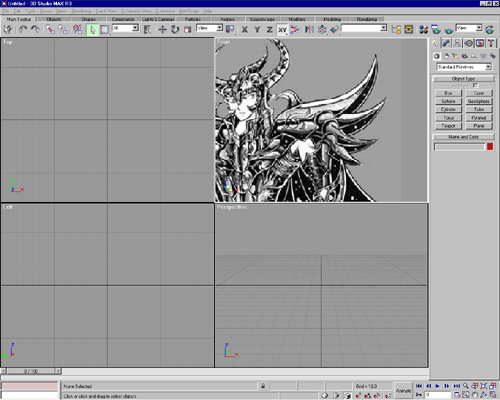Open the Modify command panel tab
This screenshot has width=500, height=400.
446,43
